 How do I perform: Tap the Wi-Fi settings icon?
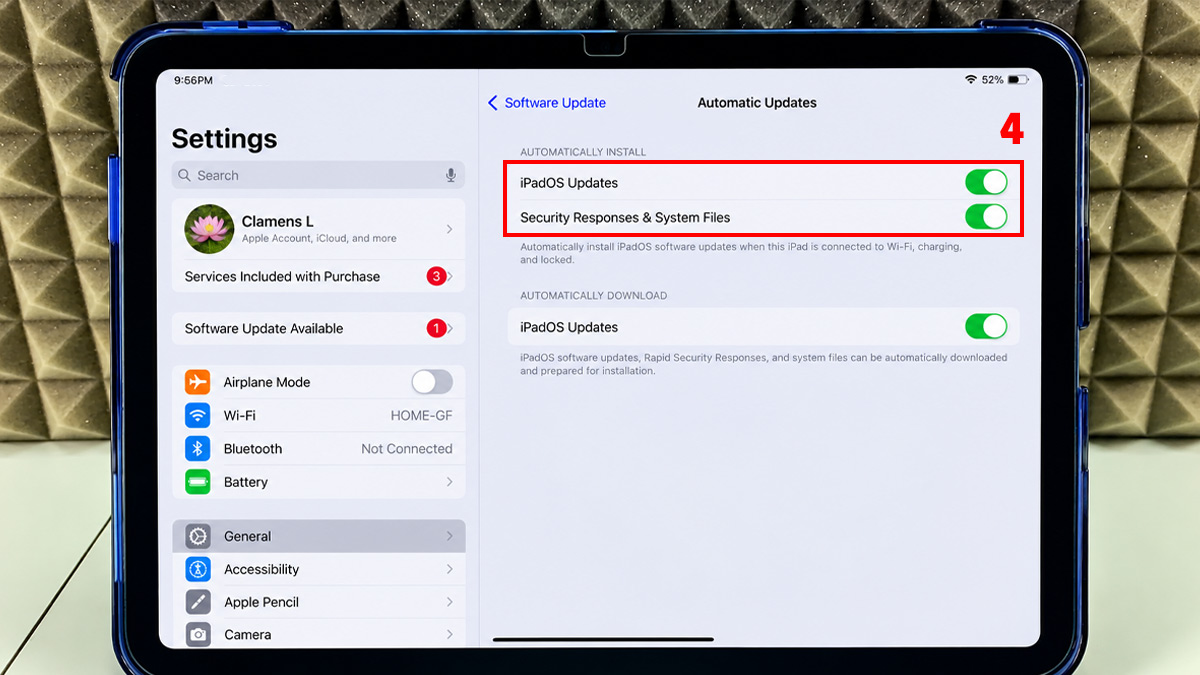198,415
